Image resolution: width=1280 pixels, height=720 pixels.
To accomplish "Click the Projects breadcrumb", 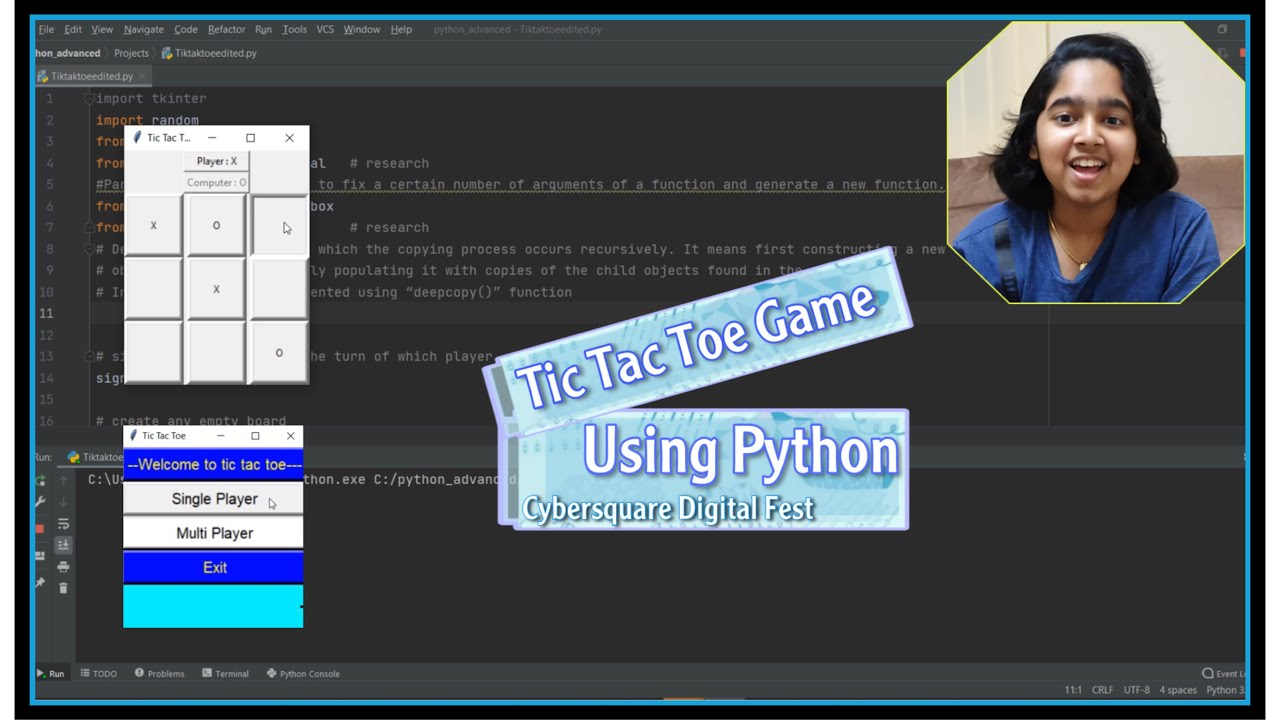I will pyautogui.click(x=131, y=53).
